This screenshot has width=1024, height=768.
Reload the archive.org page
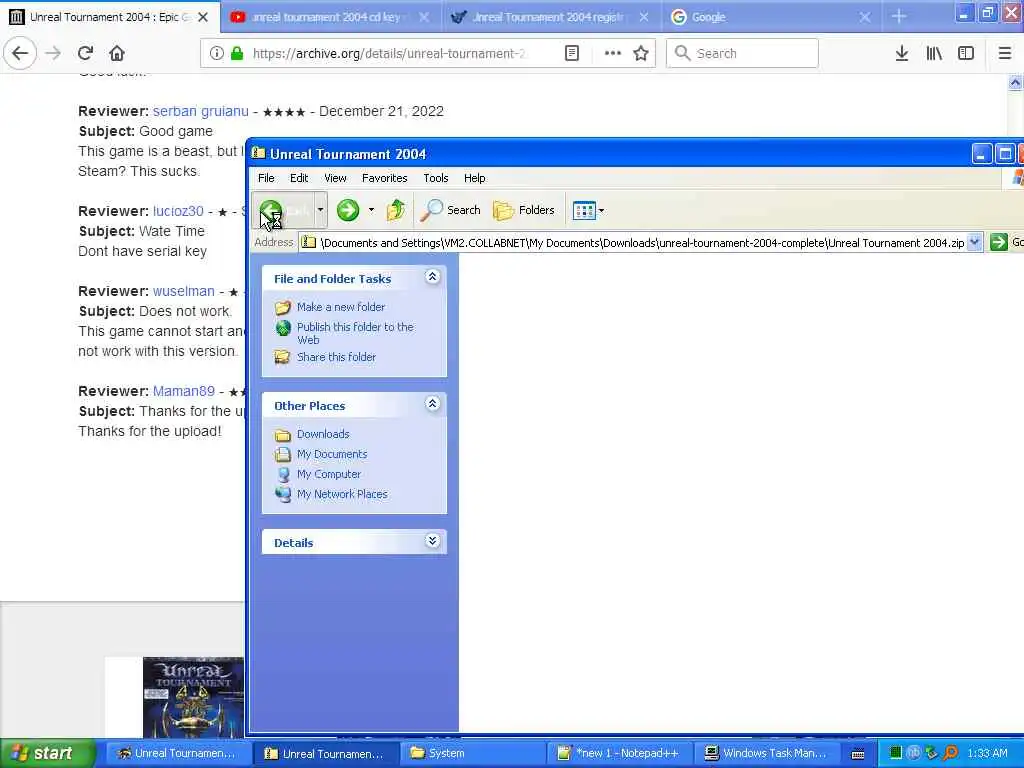[x=85, y=53]
